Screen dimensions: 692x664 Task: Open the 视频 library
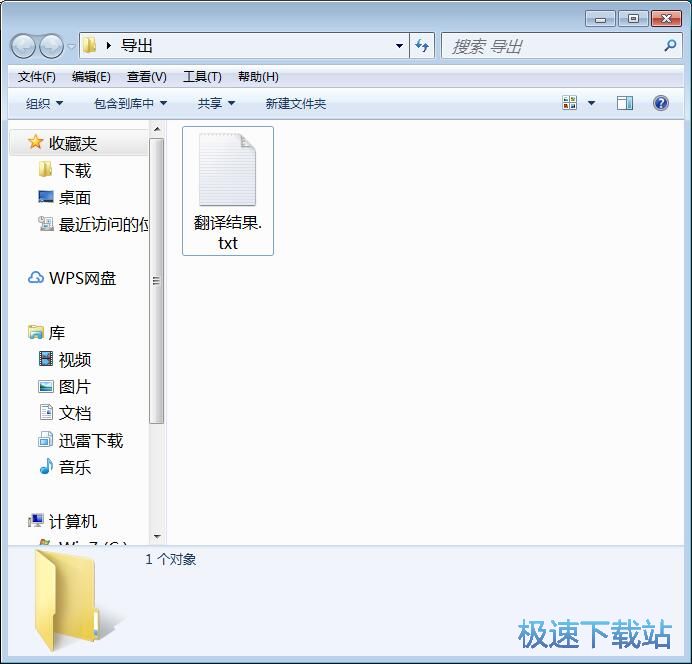click(x=75, y=360)
